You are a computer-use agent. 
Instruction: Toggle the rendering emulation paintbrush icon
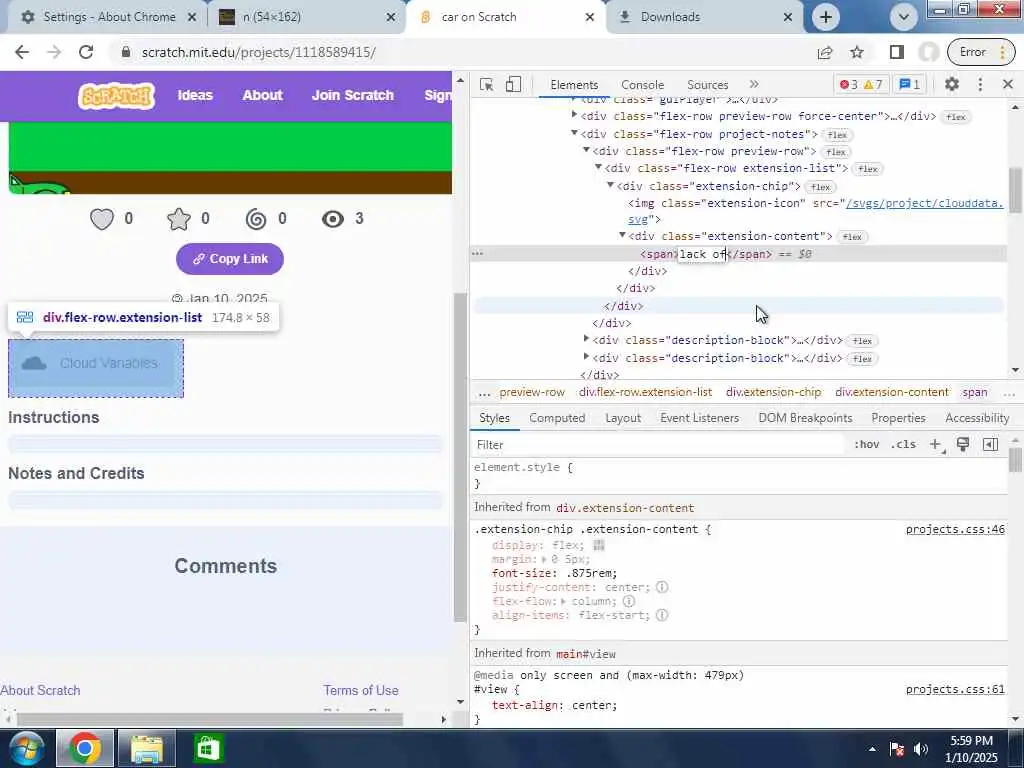click(963, 445)
